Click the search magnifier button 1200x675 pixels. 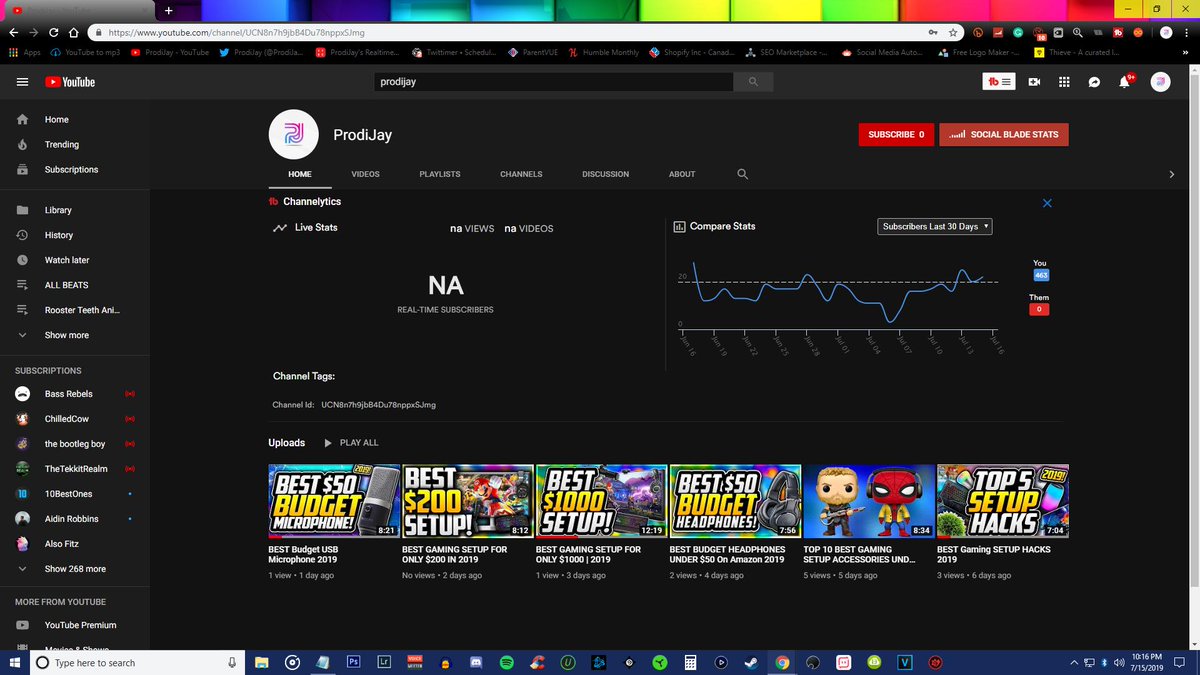pos(753,82)
